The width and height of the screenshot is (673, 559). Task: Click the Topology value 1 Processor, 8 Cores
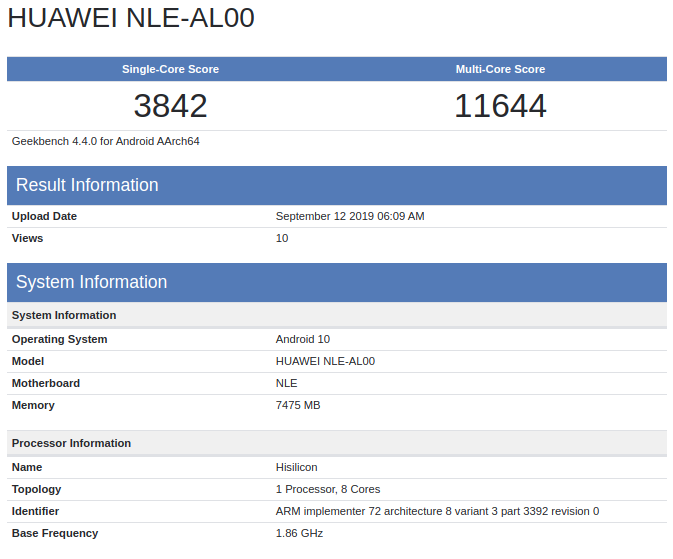[x=328, y=489]
